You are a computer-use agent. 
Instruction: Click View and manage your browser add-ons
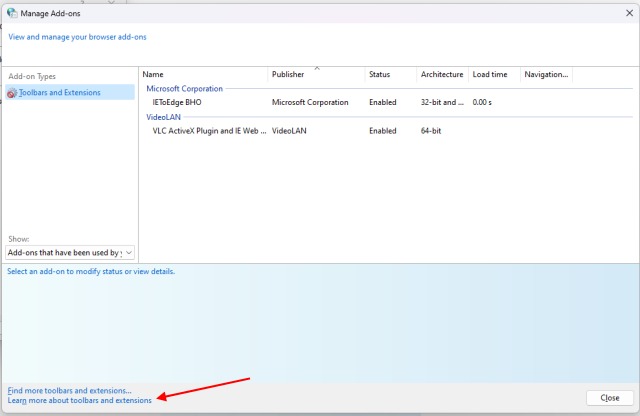click(77, 37)
